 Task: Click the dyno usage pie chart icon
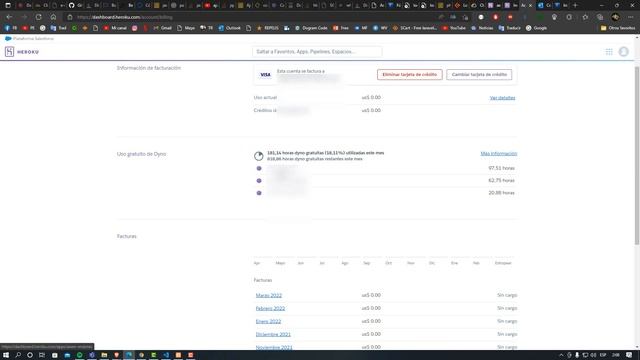pos(258,156)
